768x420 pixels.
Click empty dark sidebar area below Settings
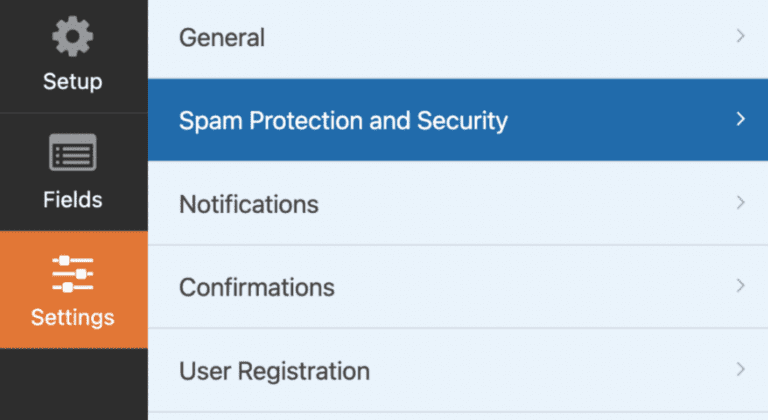click(x=72, y=385)
